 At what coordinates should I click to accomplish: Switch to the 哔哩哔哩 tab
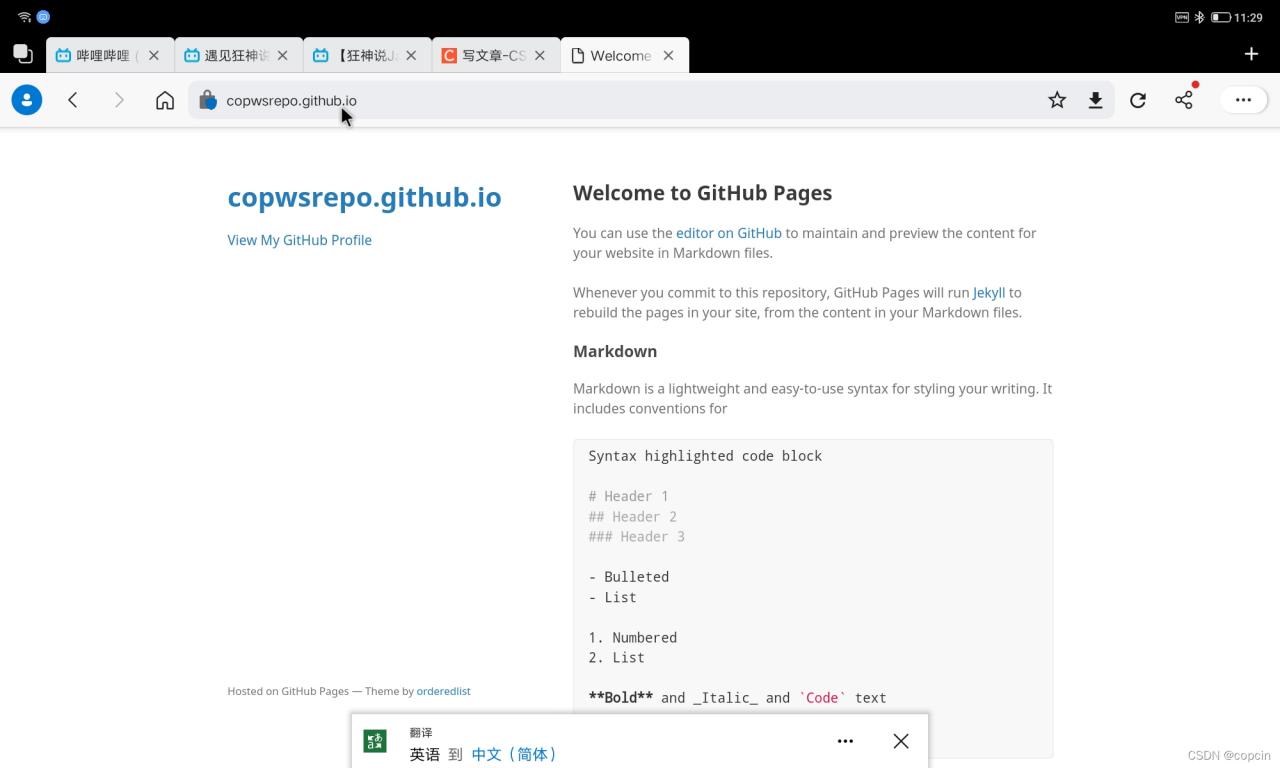[110, 56]
